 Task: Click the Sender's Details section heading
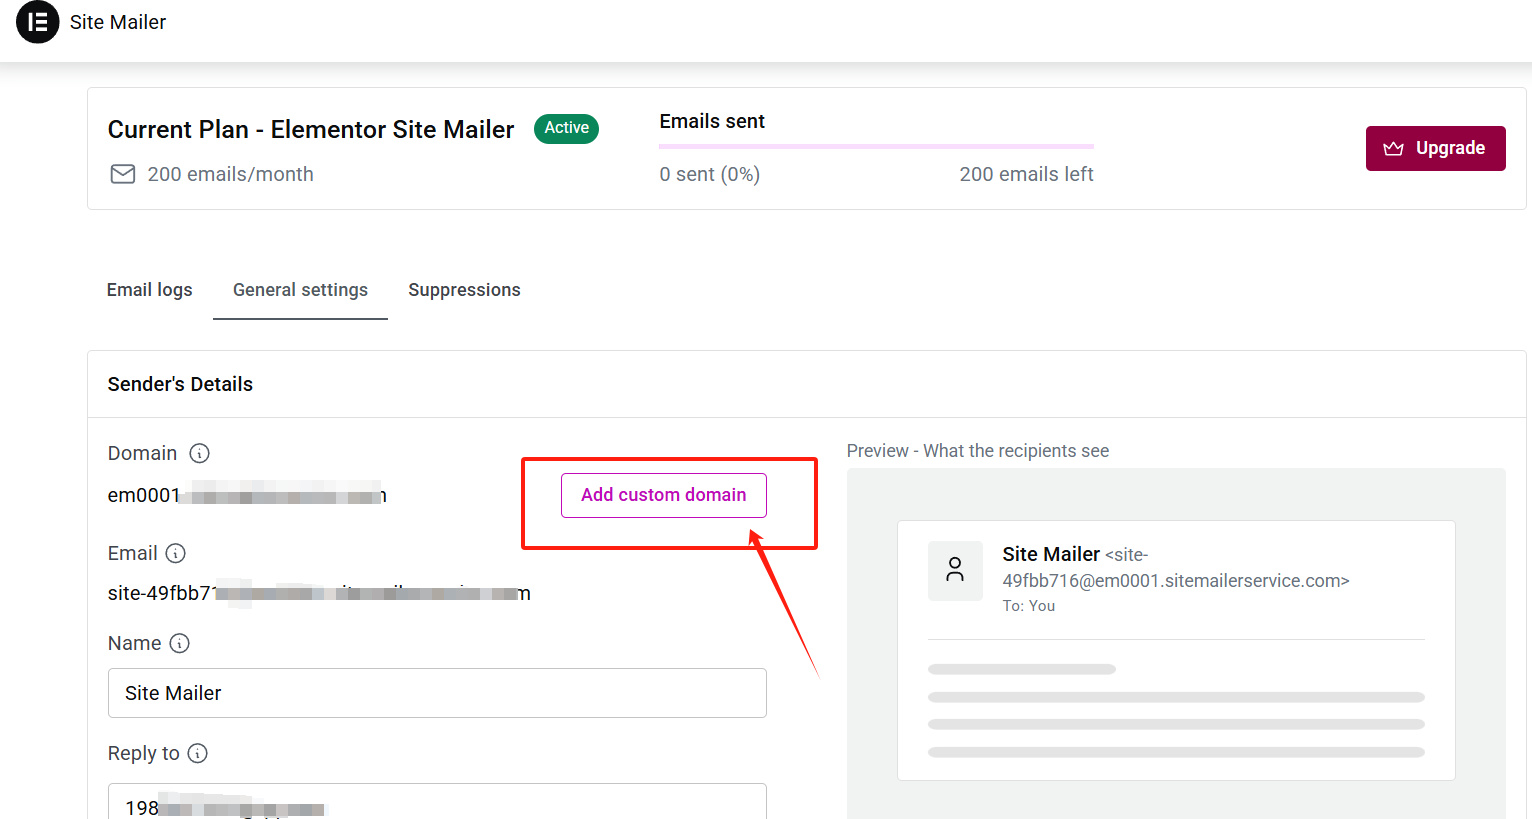180,384
